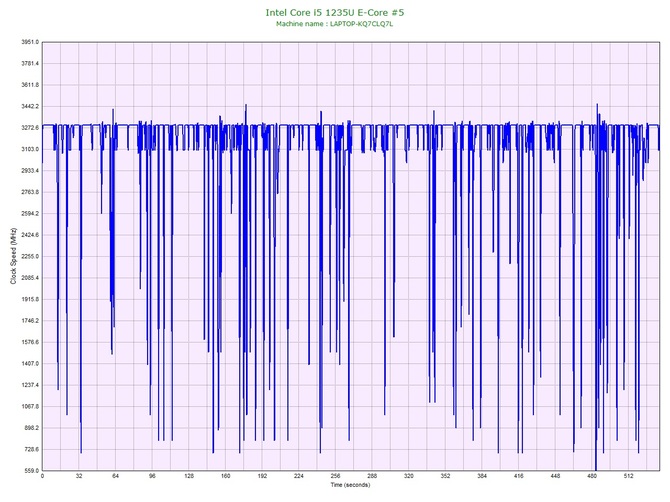Click the 96 x-axis time label
This screenshot has width=670, height=502.
[x=152, y=476]
